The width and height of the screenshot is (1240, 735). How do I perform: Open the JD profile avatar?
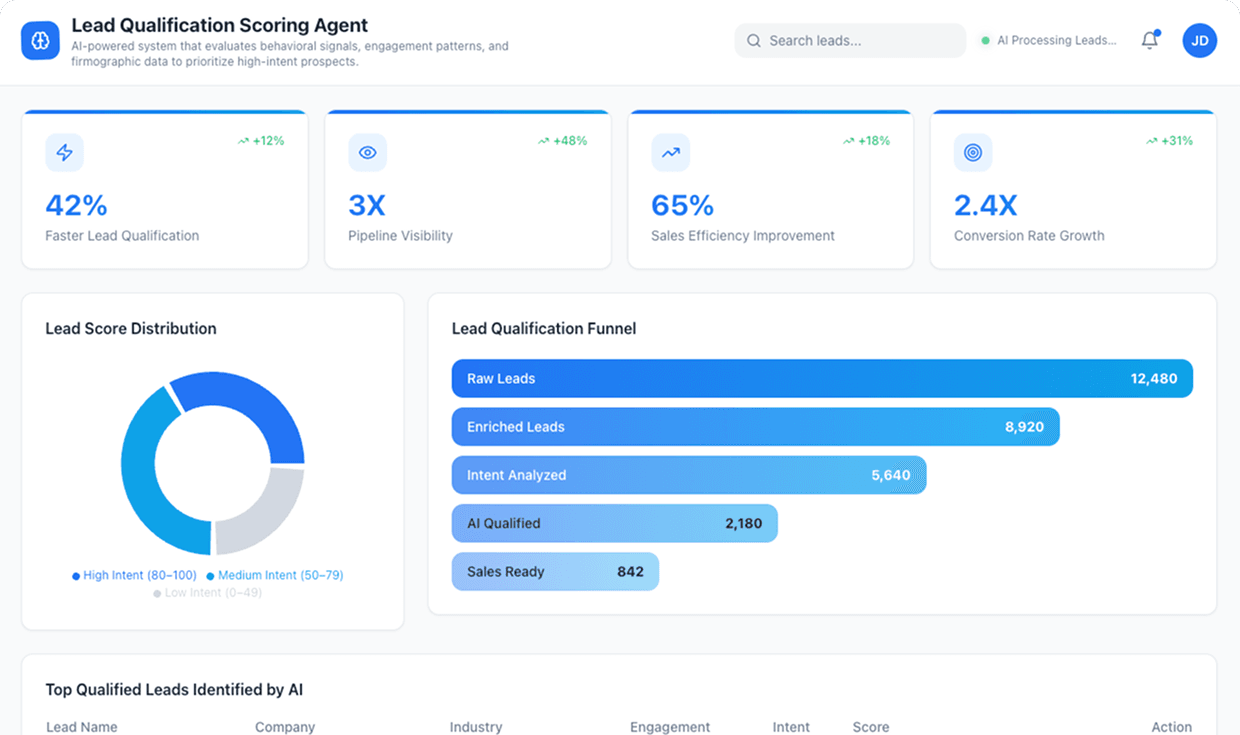[1199, 40]
